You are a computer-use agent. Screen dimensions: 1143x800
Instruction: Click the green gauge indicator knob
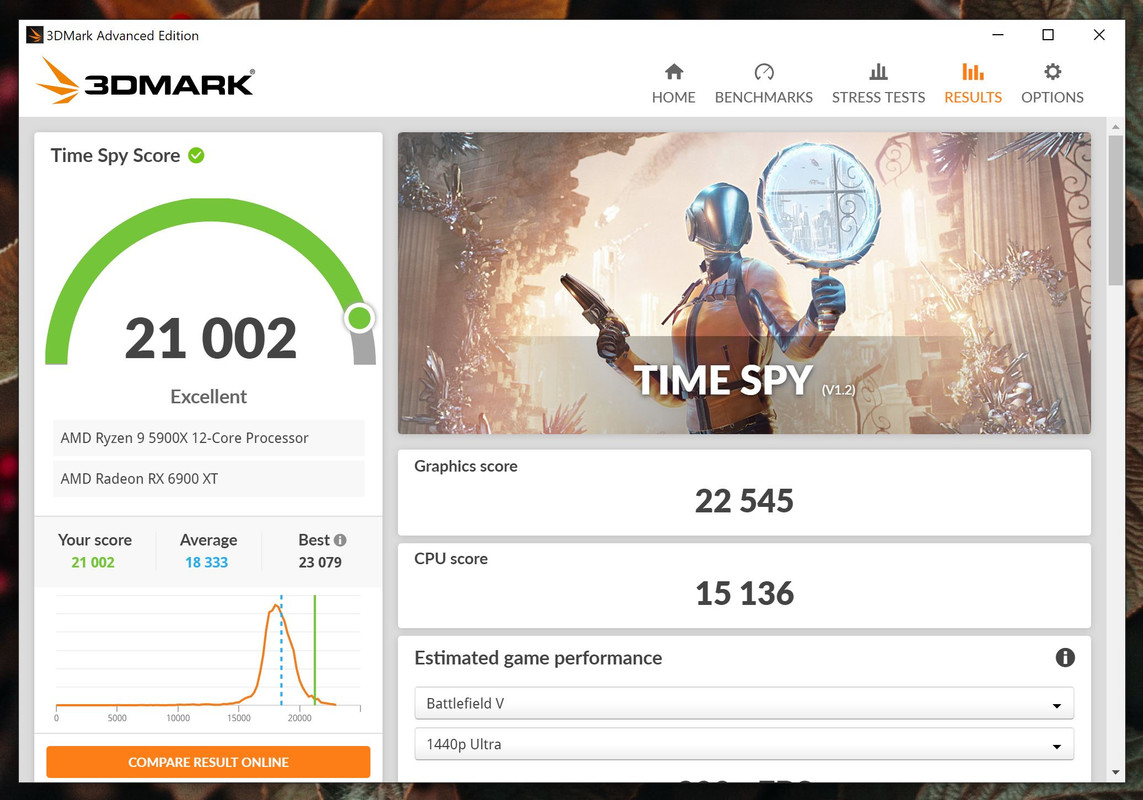[x=359, y=318]
